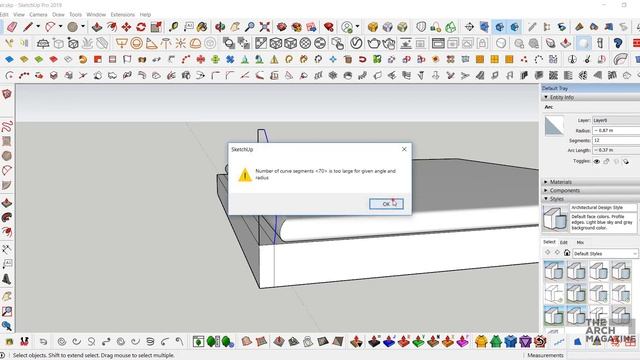The image size is (640, 360).
Task: Select the first style thumbnail in grid
Action: point(554,271)
